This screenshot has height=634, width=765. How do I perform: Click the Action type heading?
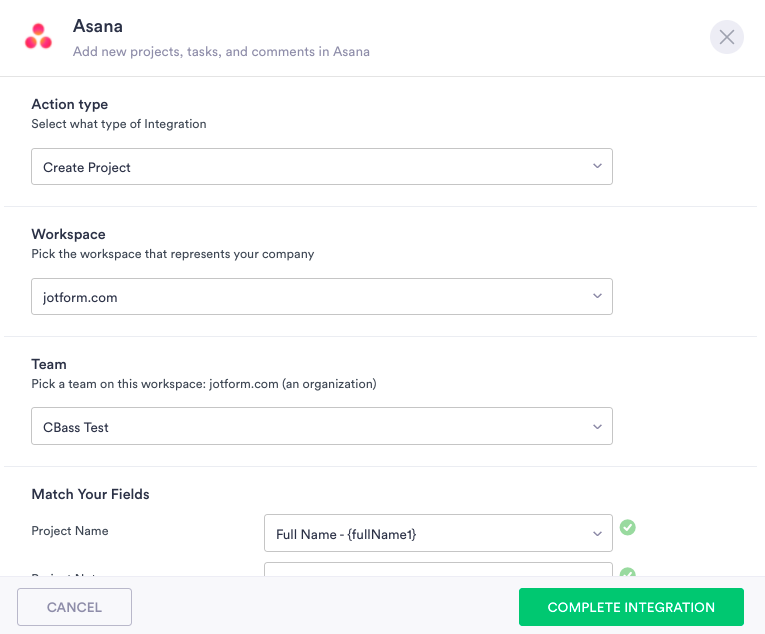click(70, 104)
